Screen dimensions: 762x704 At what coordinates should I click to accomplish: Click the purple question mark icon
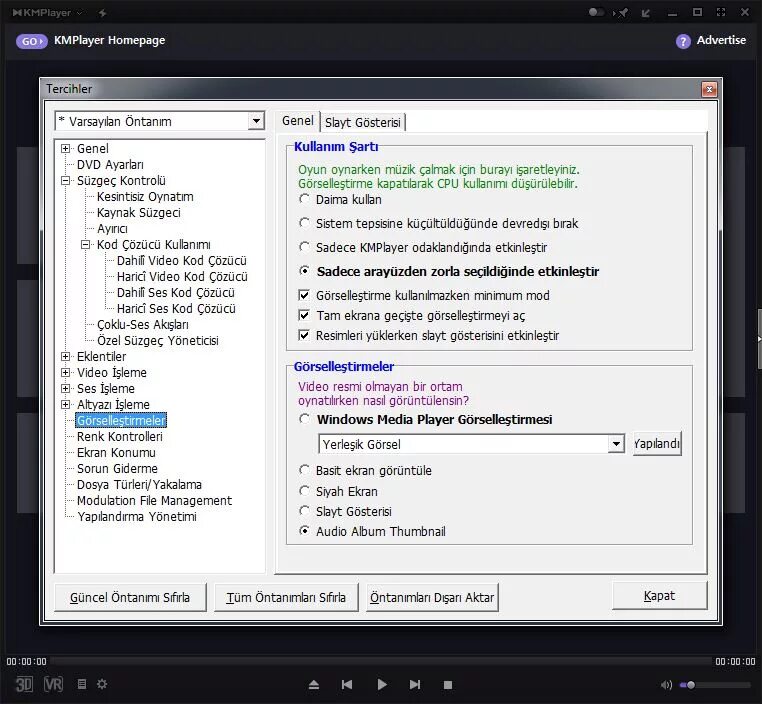click(683, 41)
